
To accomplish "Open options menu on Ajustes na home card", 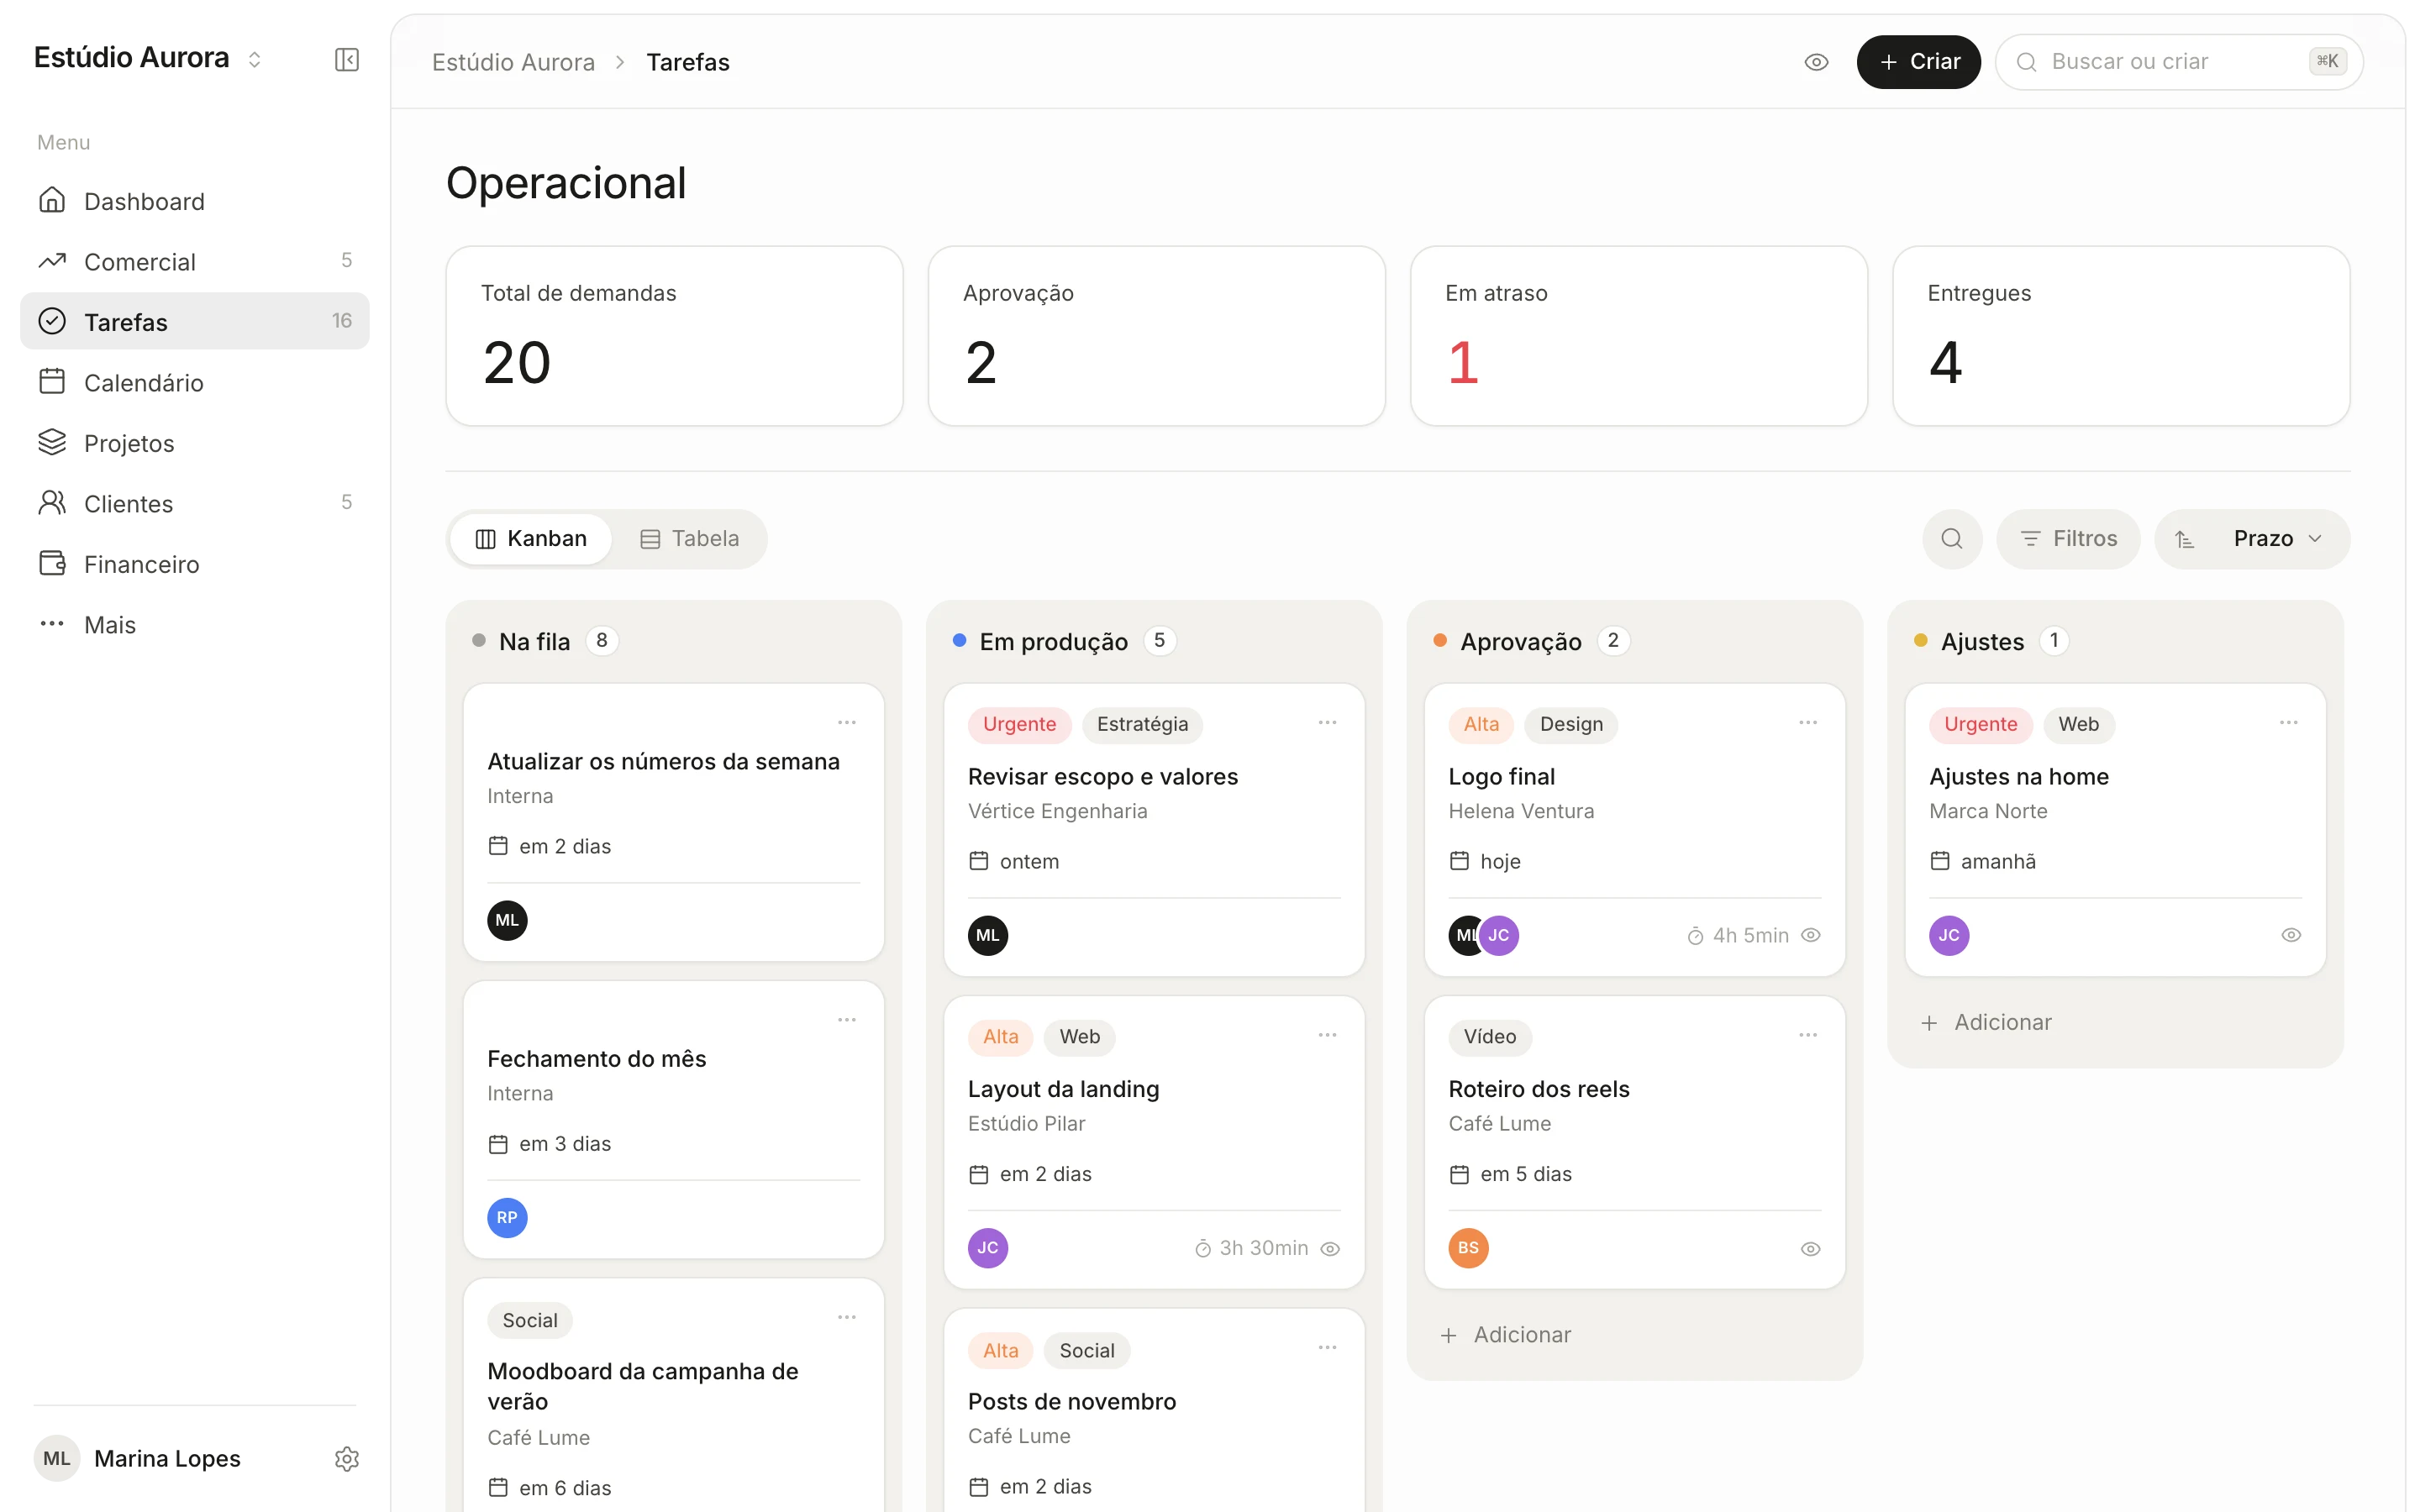I will pyautogui.click(x=2288, y=722).
